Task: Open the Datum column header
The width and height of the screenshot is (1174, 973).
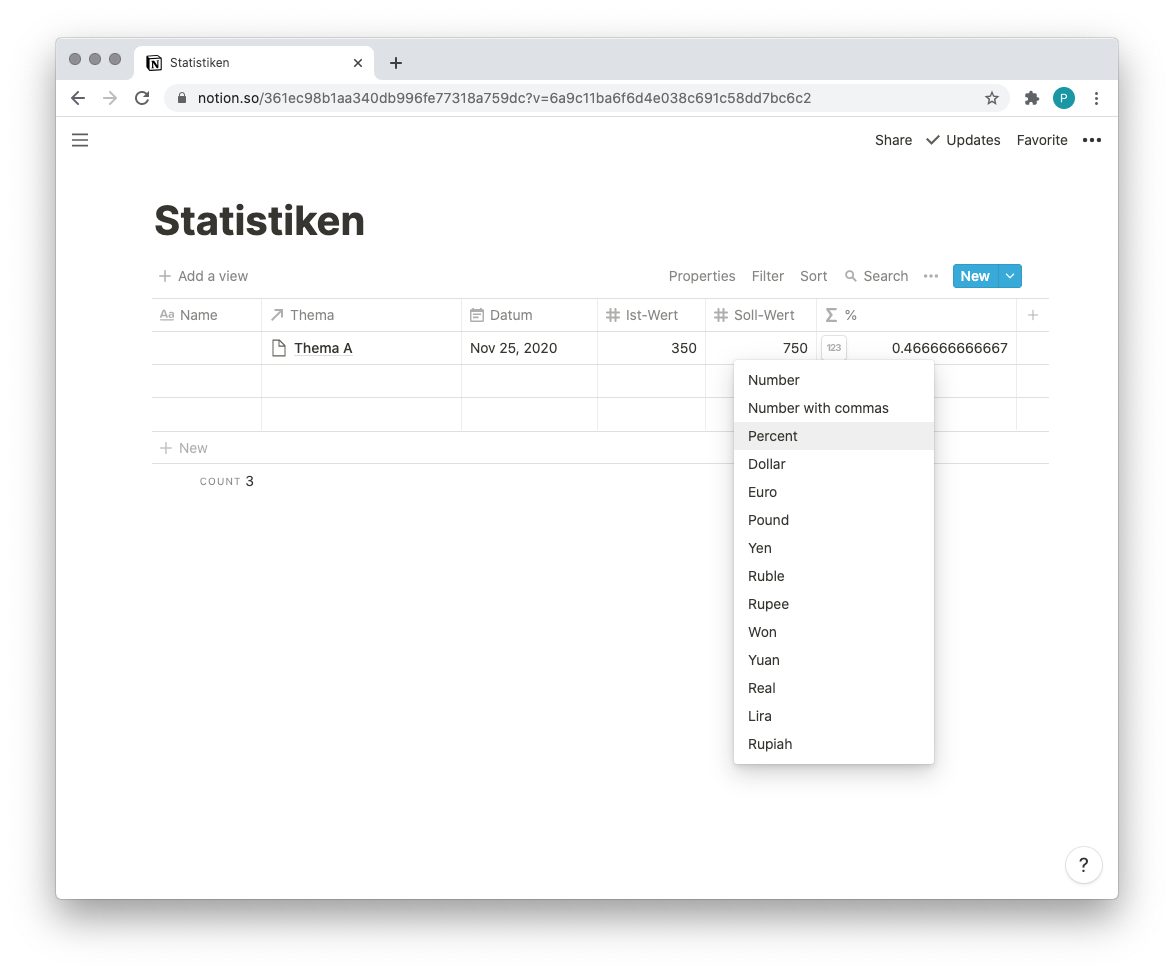Action: click(x=529, y=315)
